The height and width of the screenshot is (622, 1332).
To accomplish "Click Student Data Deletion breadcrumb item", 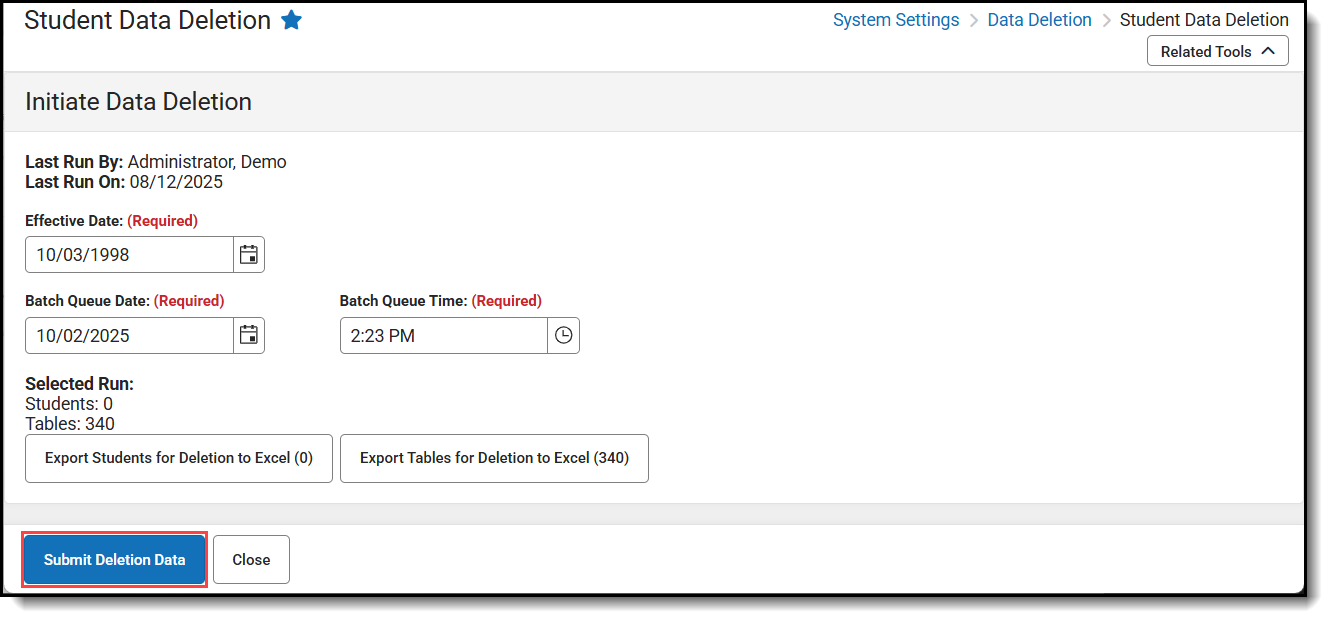I will click(x=1203, y=19).
